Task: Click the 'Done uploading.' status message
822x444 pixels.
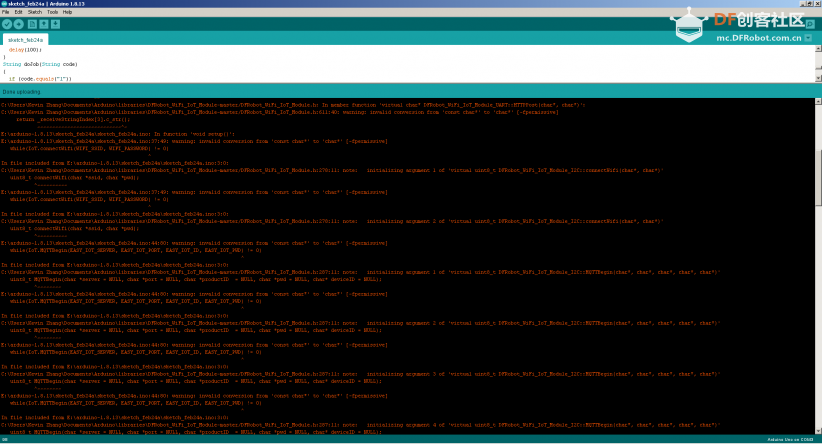Action: (21, 92)
